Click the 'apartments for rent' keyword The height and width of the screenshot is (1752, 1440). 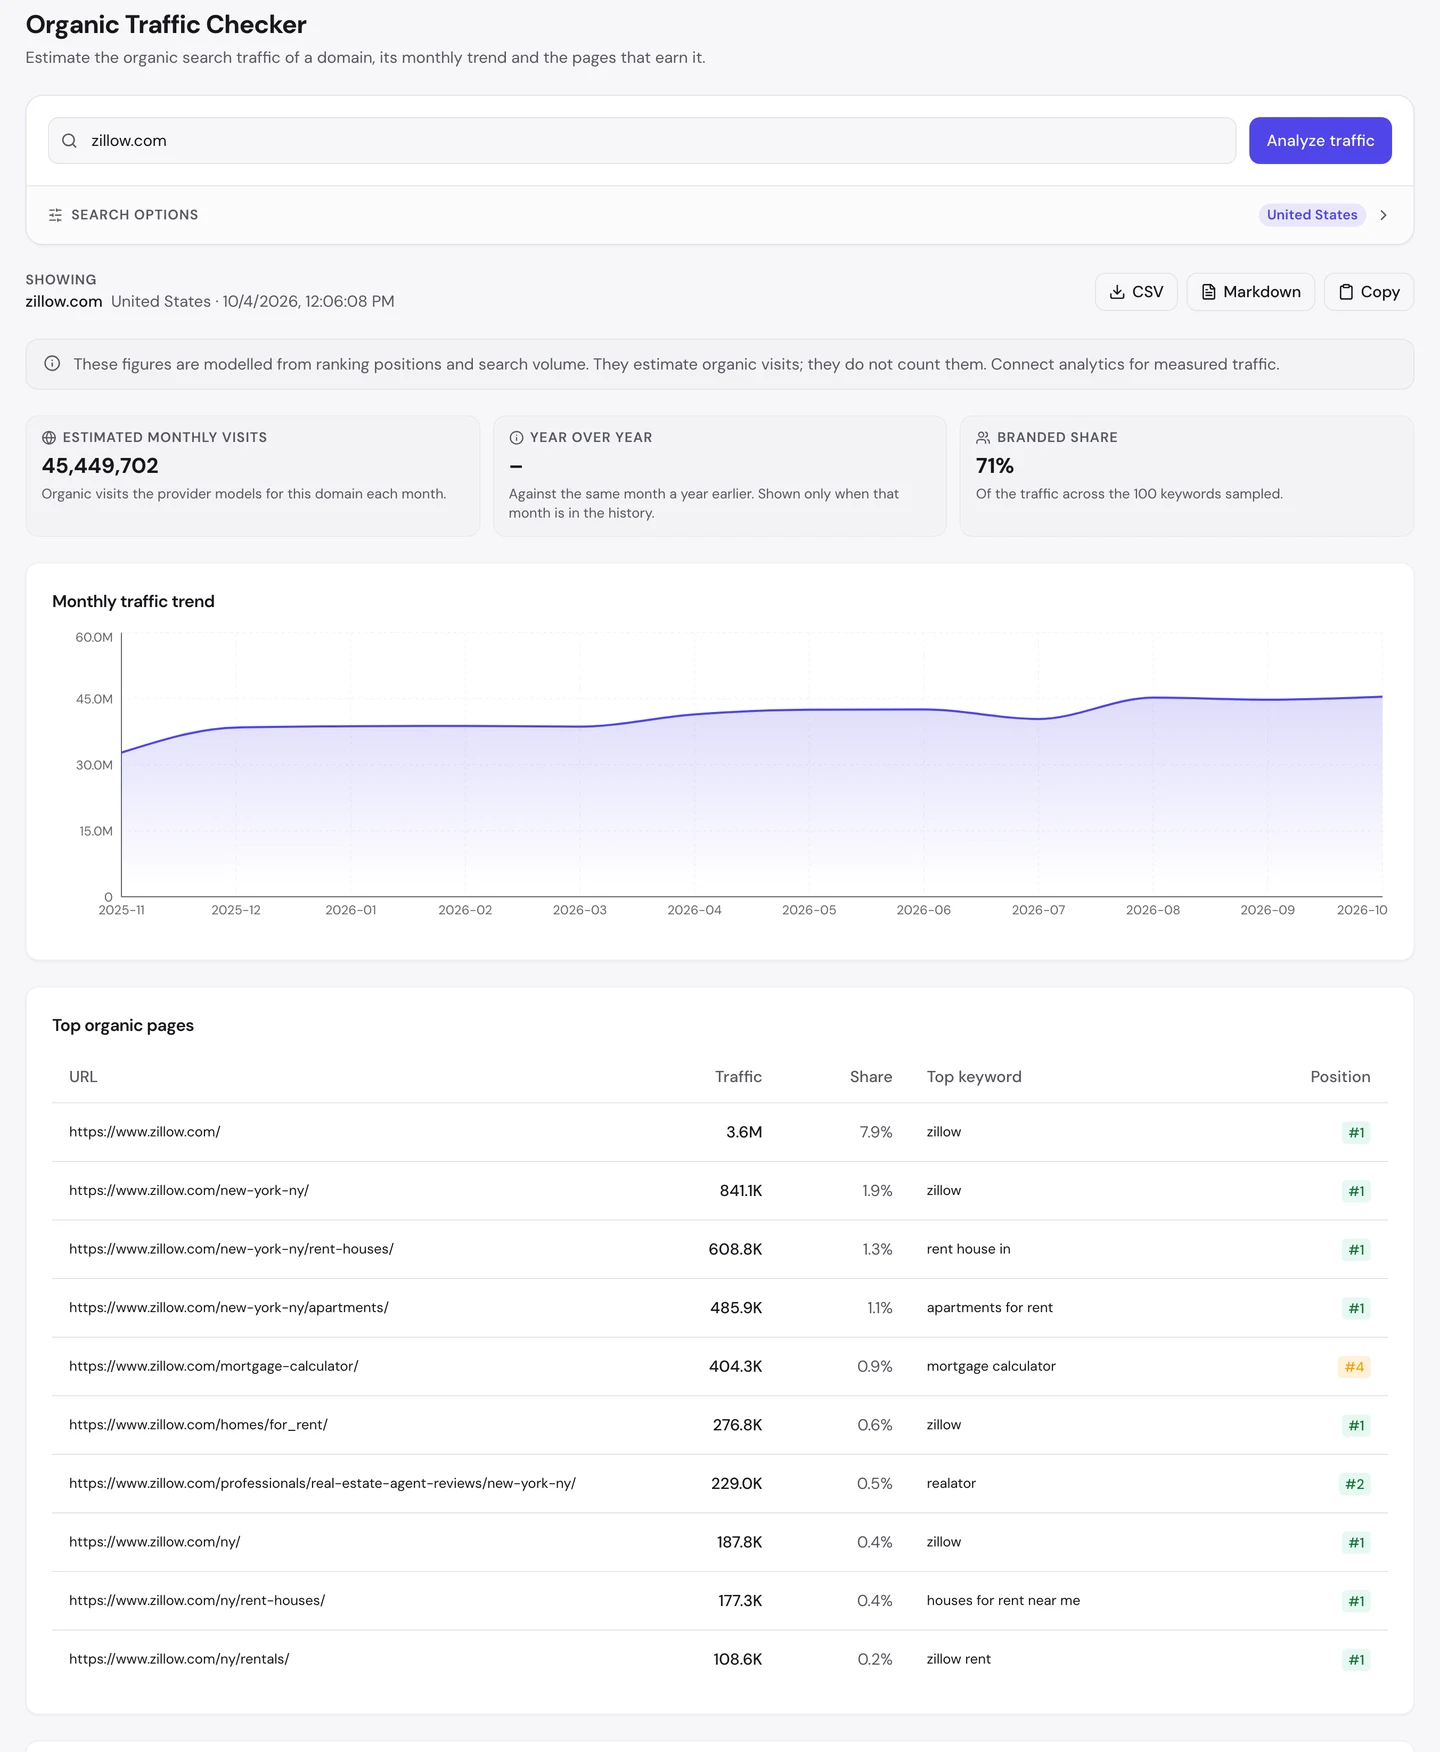[990, 1308]
